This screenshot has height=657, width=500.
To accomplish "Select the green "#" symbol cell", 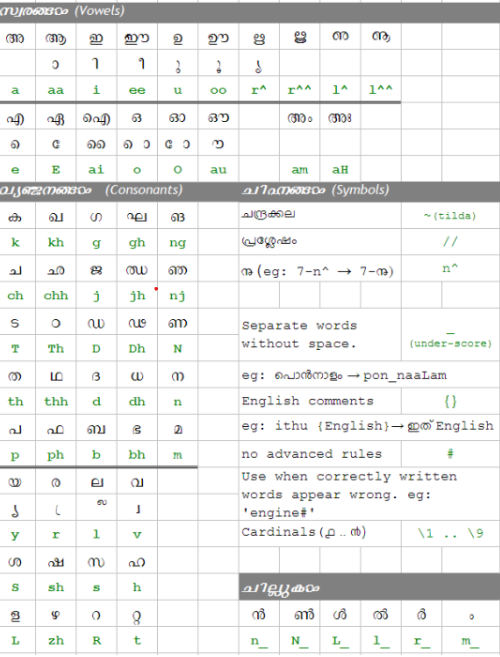I will click(x=450, y=453).
